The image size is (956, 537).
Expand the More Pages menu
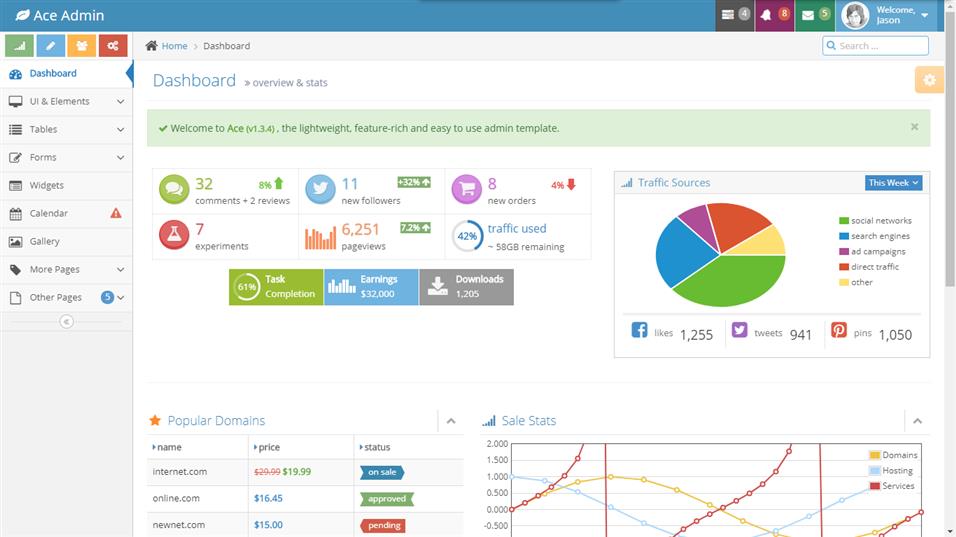tap(66, 269)
